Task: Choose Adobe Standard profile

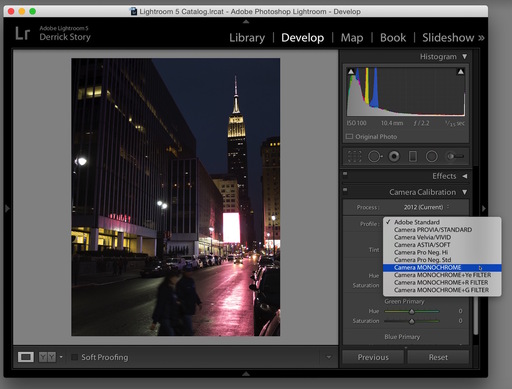Action: 442,222
